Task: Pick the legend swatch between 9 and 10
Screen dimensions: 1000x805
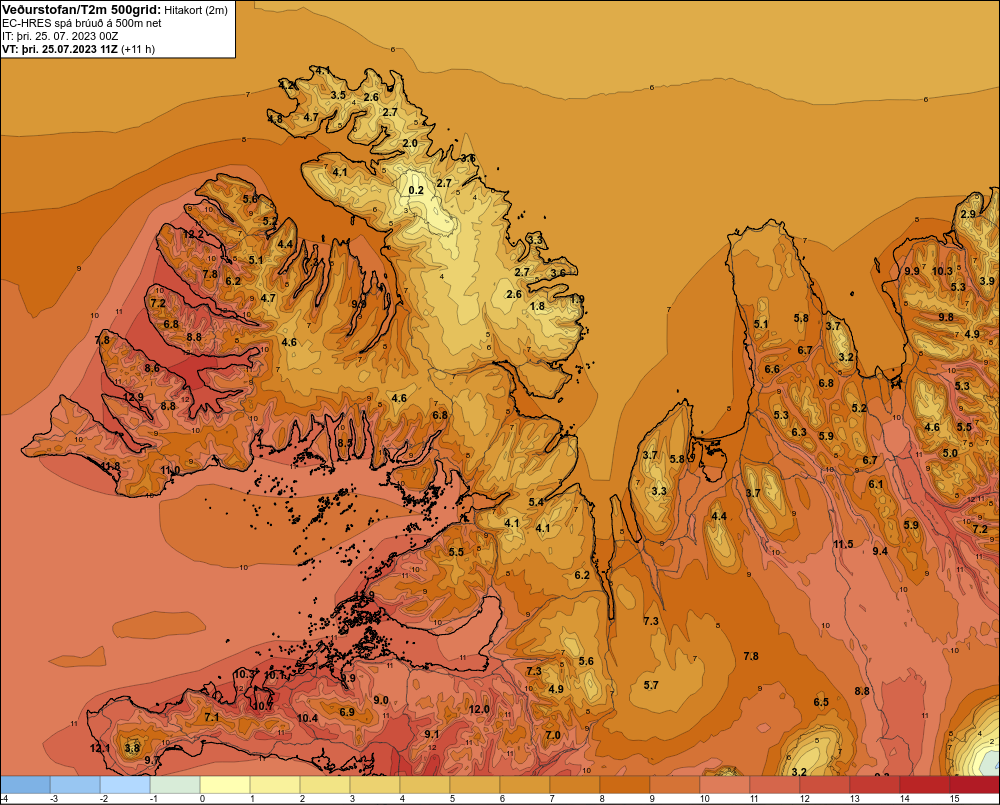Action: click(675, 785)
